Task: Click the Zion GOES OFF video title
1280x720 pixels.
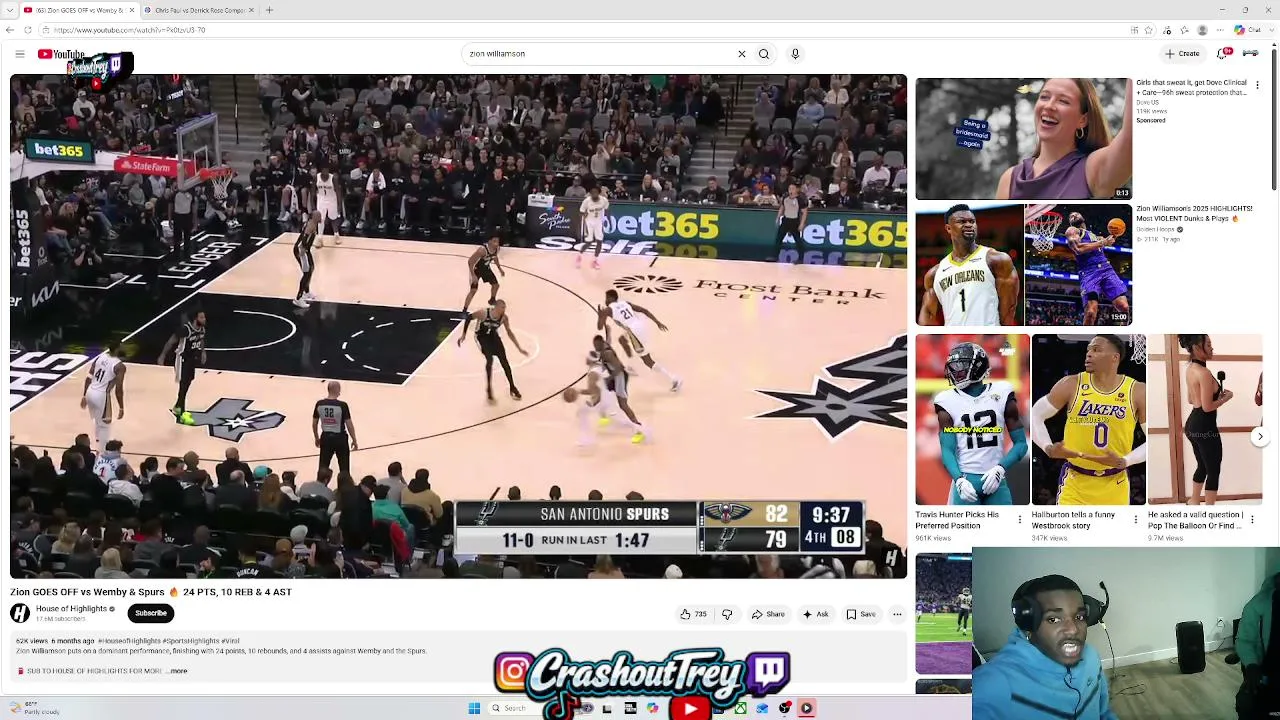Action: click(x=151, y=592)
